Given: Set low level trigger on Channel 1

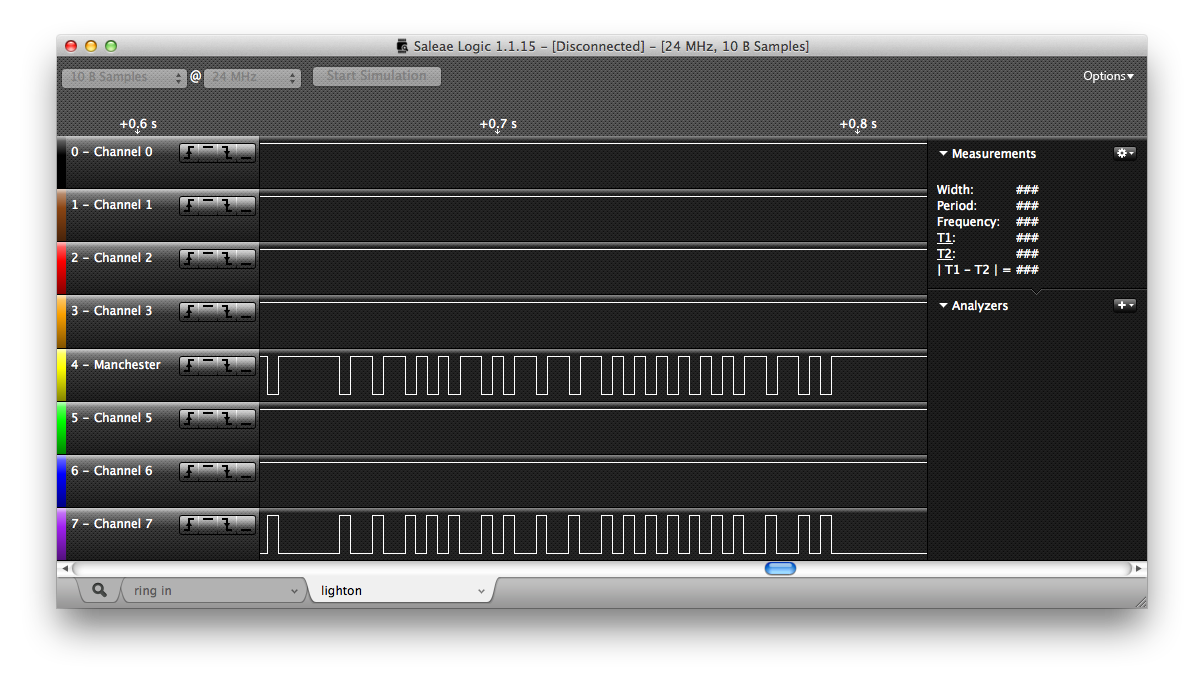Looking at the screenshot, I should 246,205.
